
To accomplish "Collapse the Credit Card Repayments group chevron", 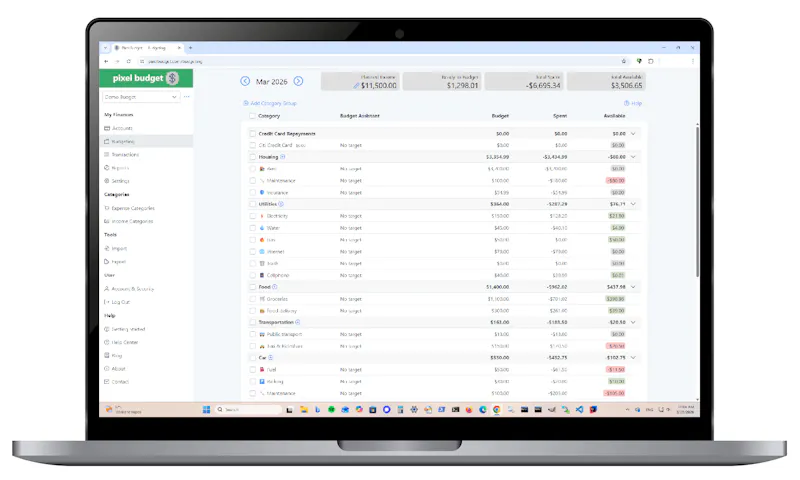I will click(x=633, y=134).
